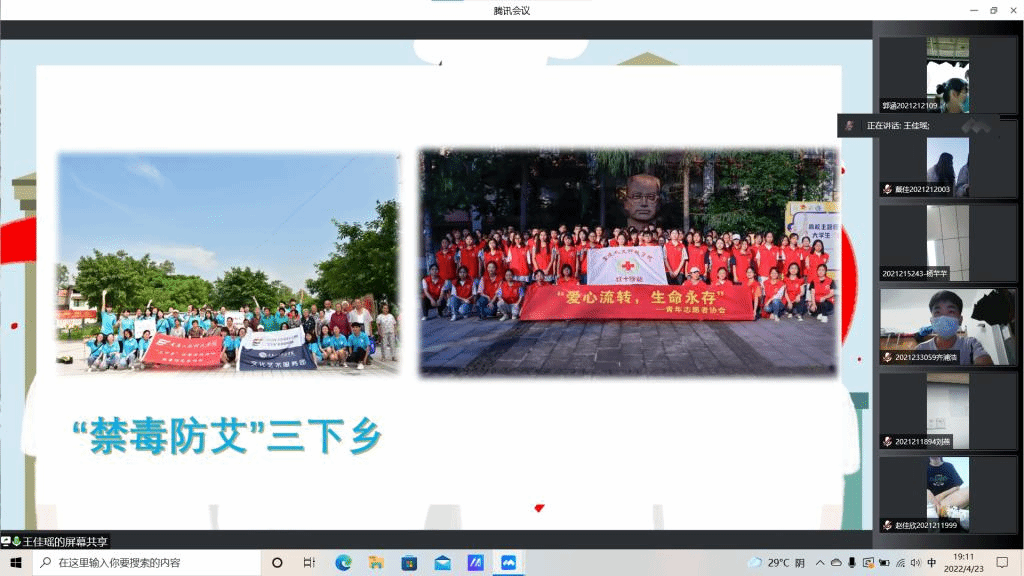
Task: Select the 赵佳欣2021211999 participant video
Action: click(x=947, y=494)
